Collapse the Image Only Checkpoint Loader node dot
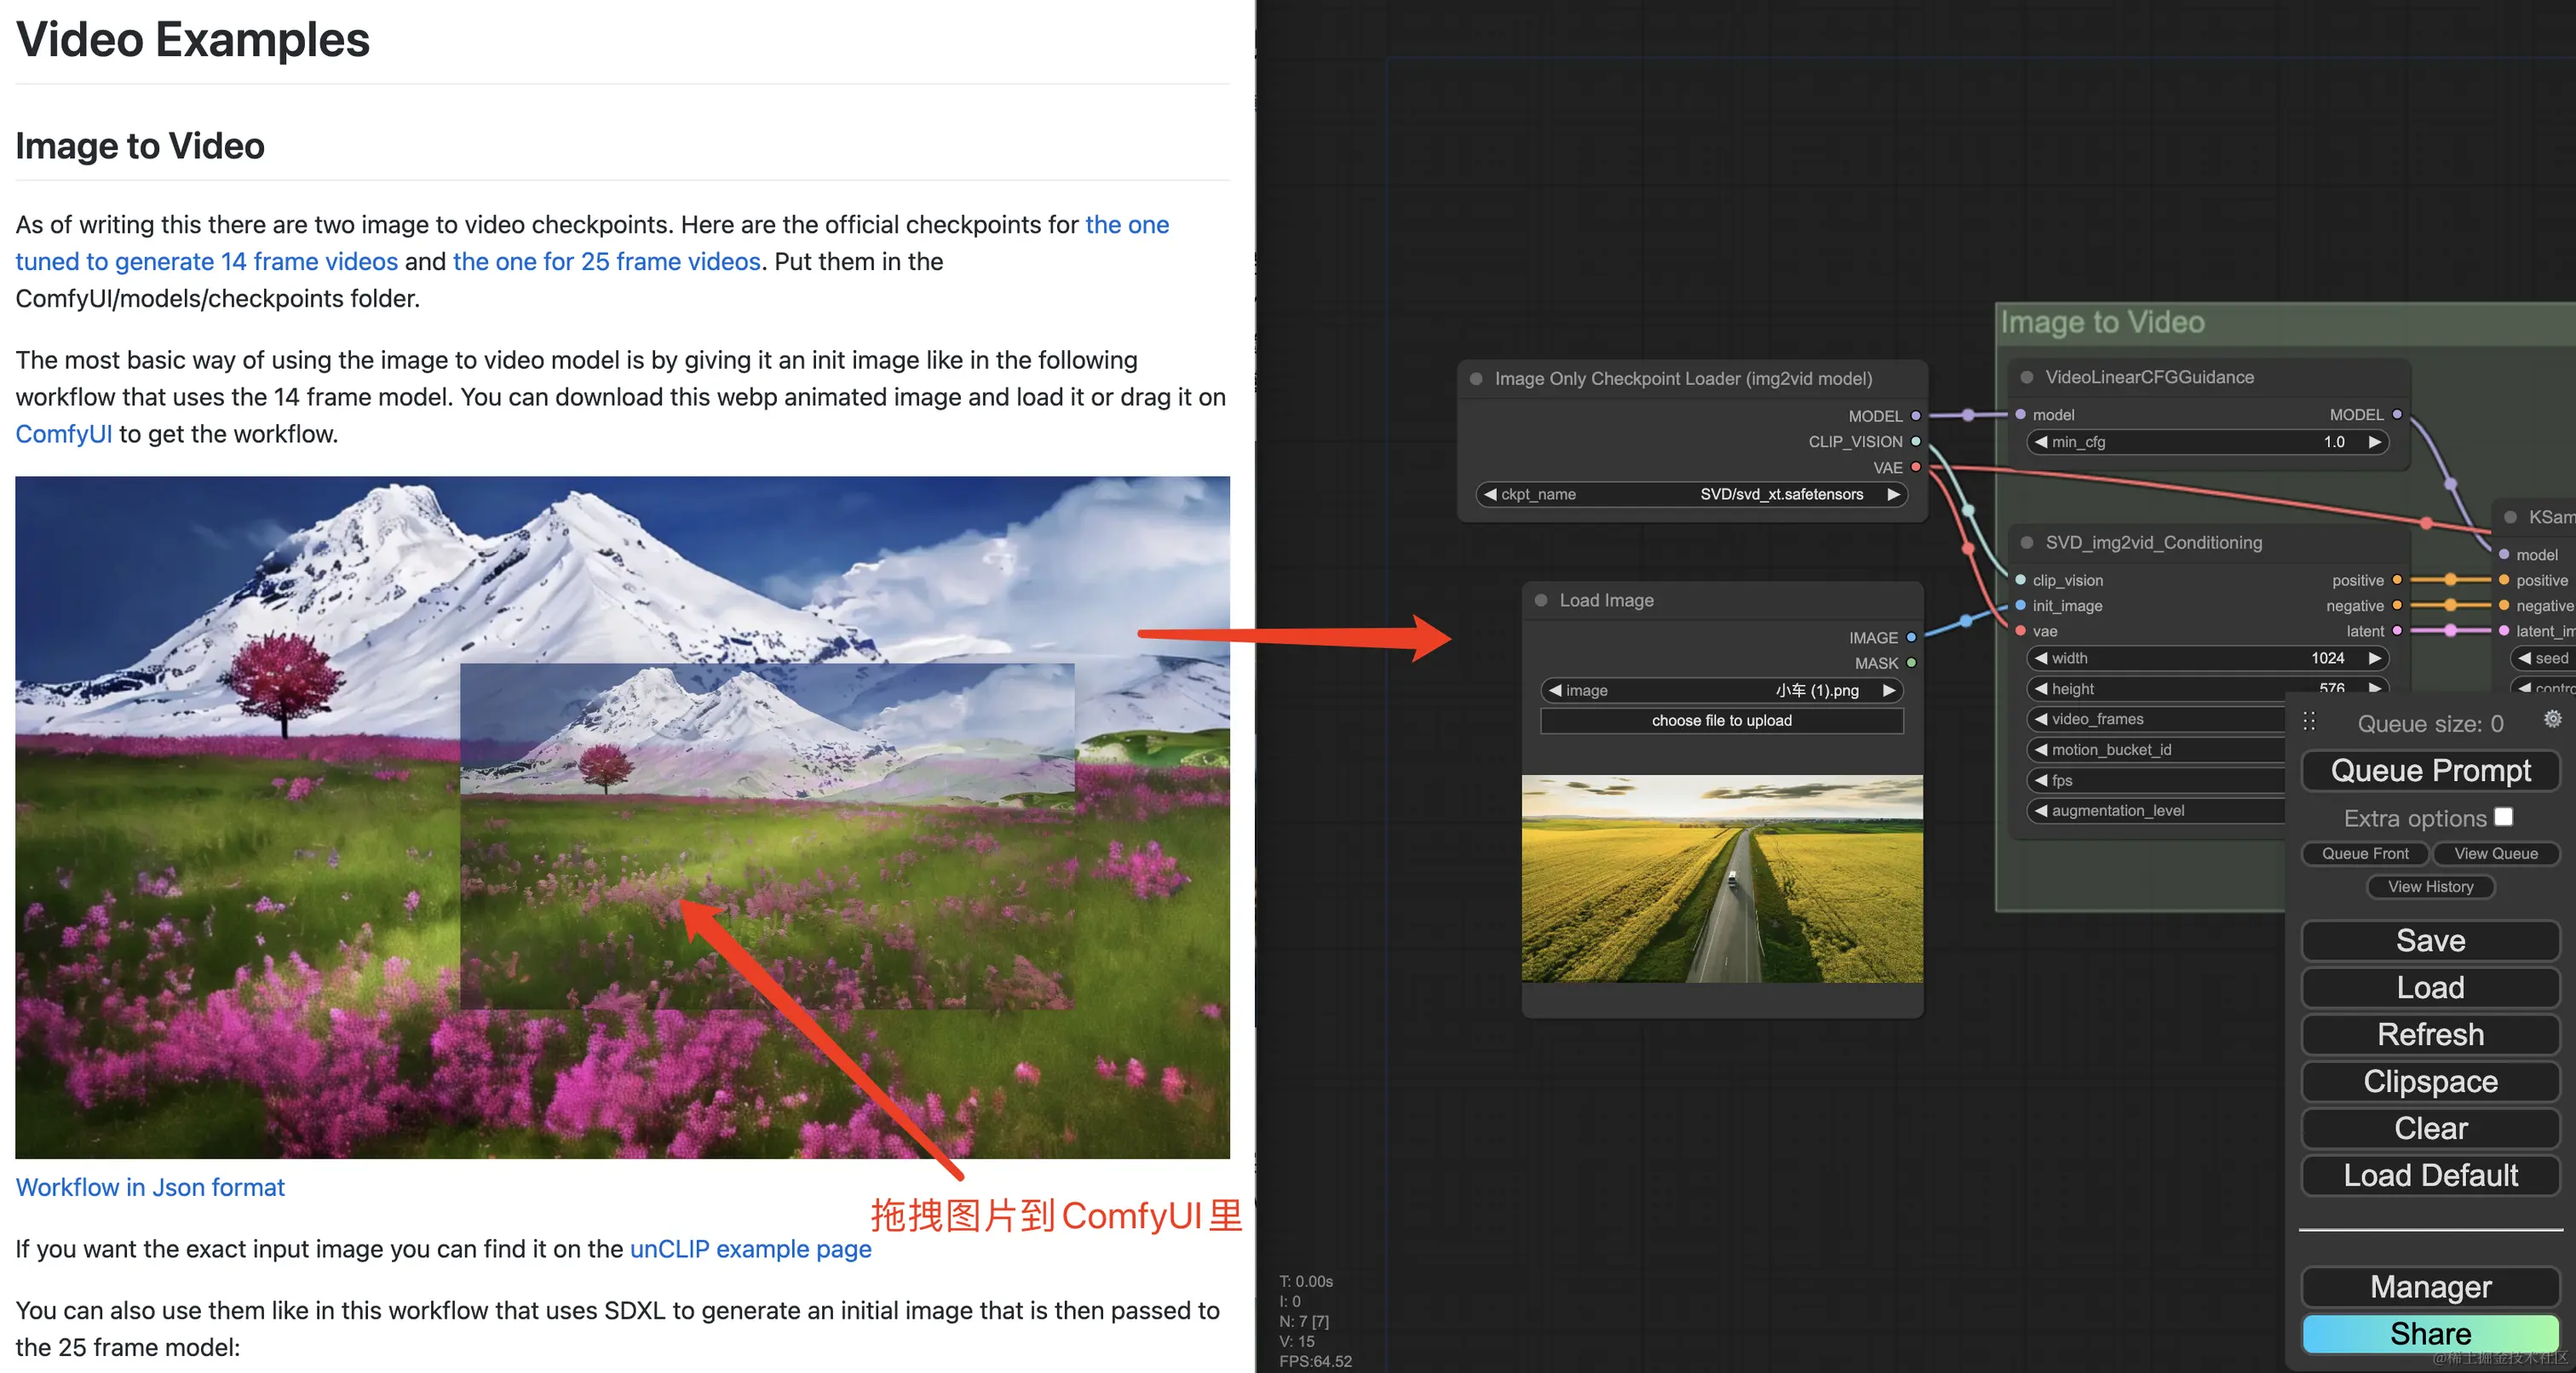The width and height of the screenshot is (2576, 1373). (1476, 379)
